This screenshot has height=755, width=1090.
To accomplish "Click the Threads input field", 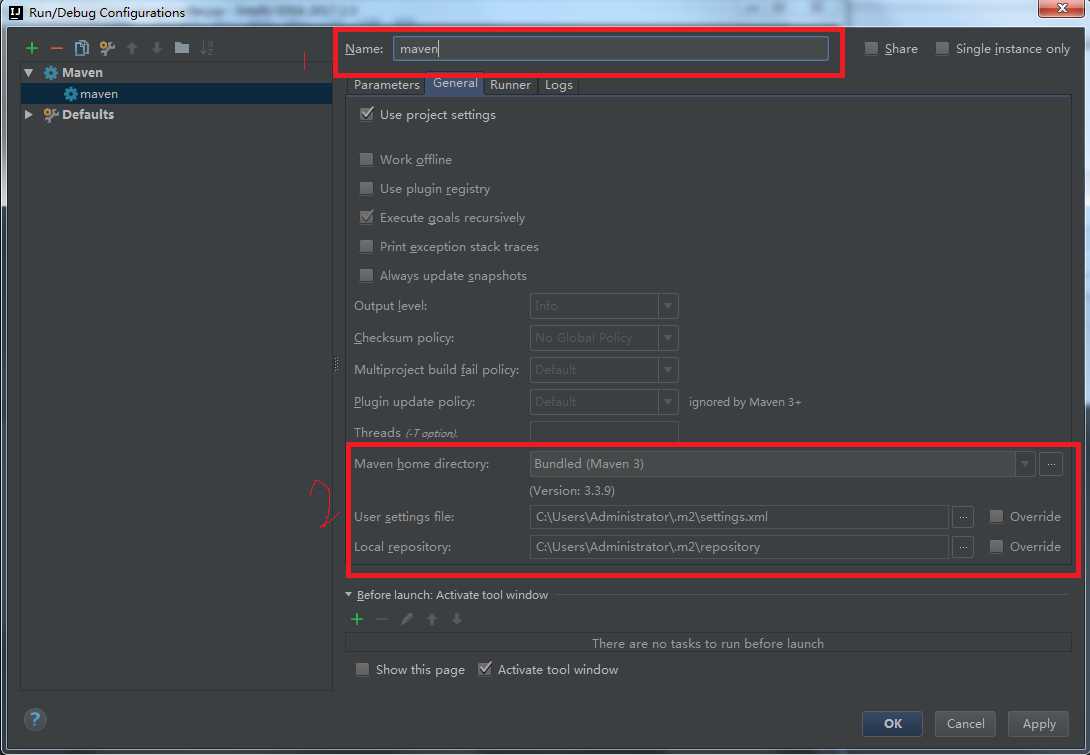I will click(603, 432).
